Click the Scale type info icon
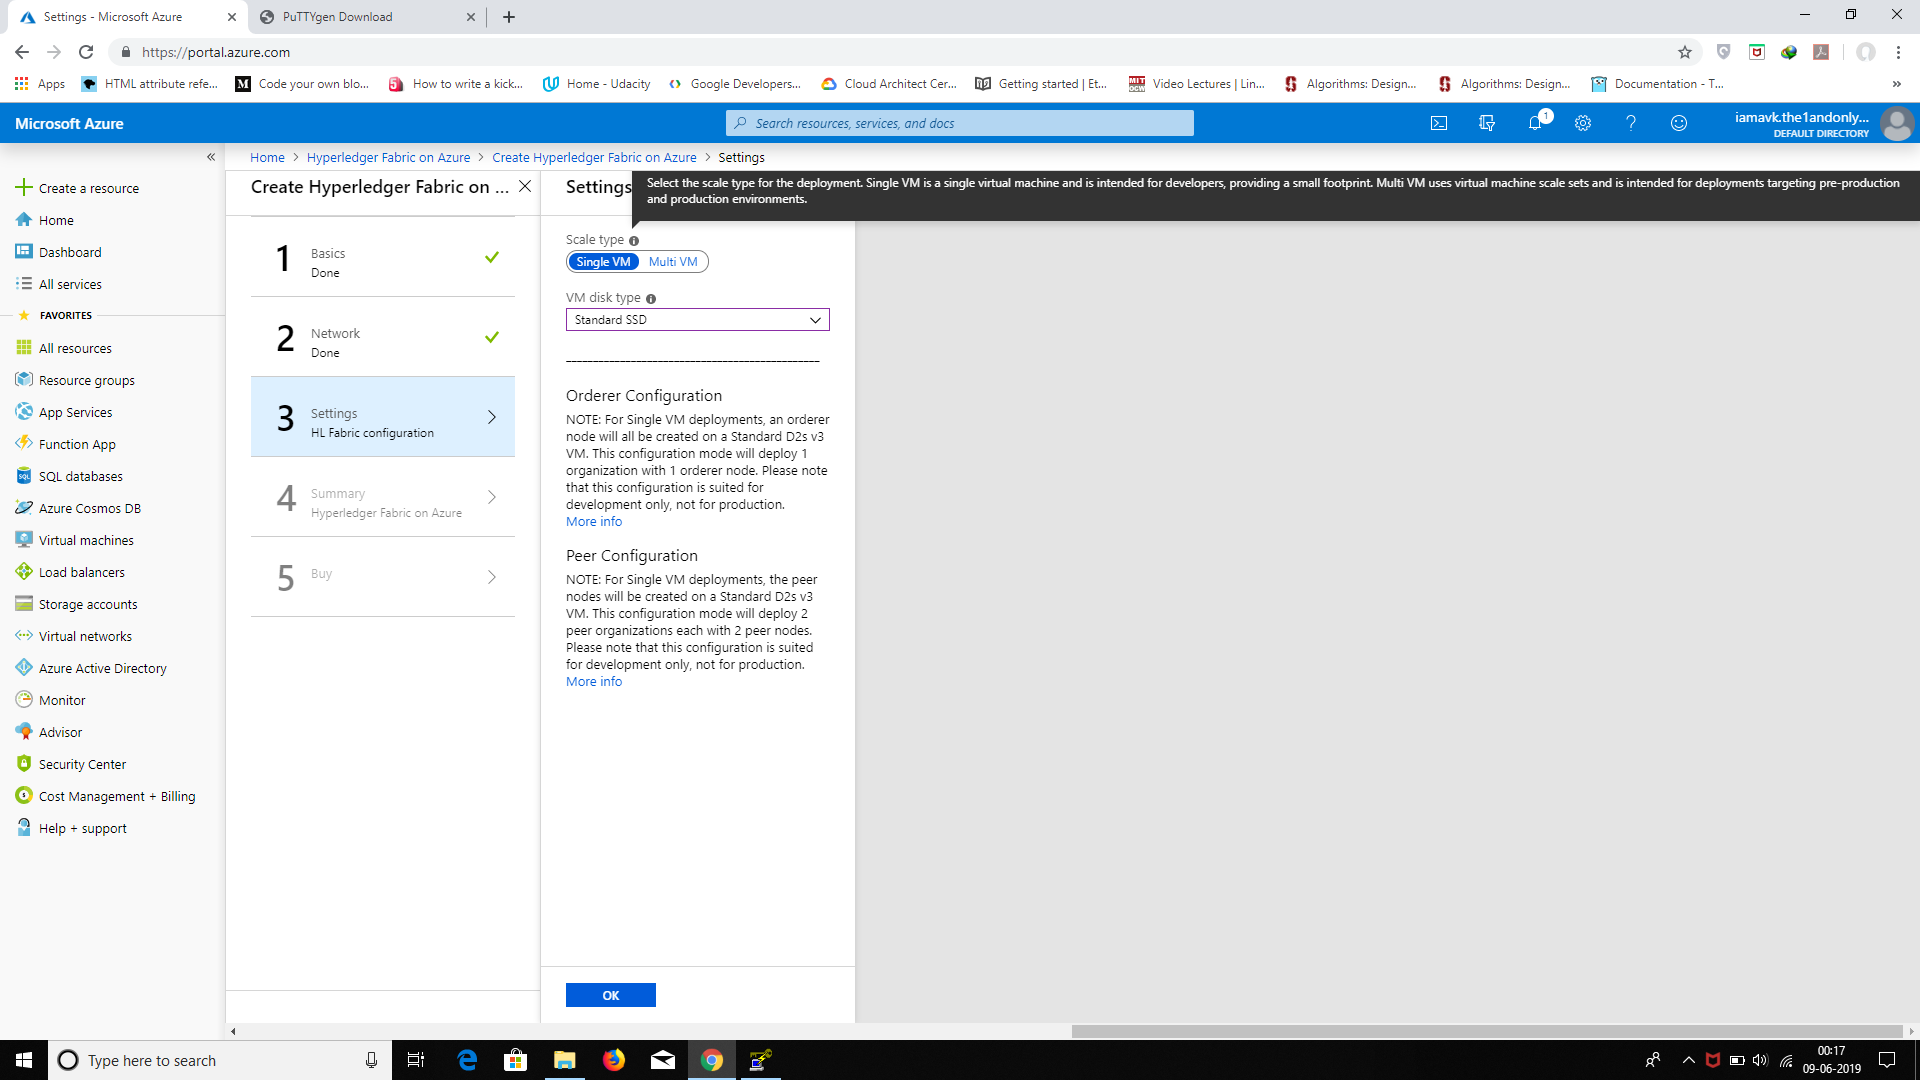1920x1080 pixels. pyautogui.click(x=634, y=241)
